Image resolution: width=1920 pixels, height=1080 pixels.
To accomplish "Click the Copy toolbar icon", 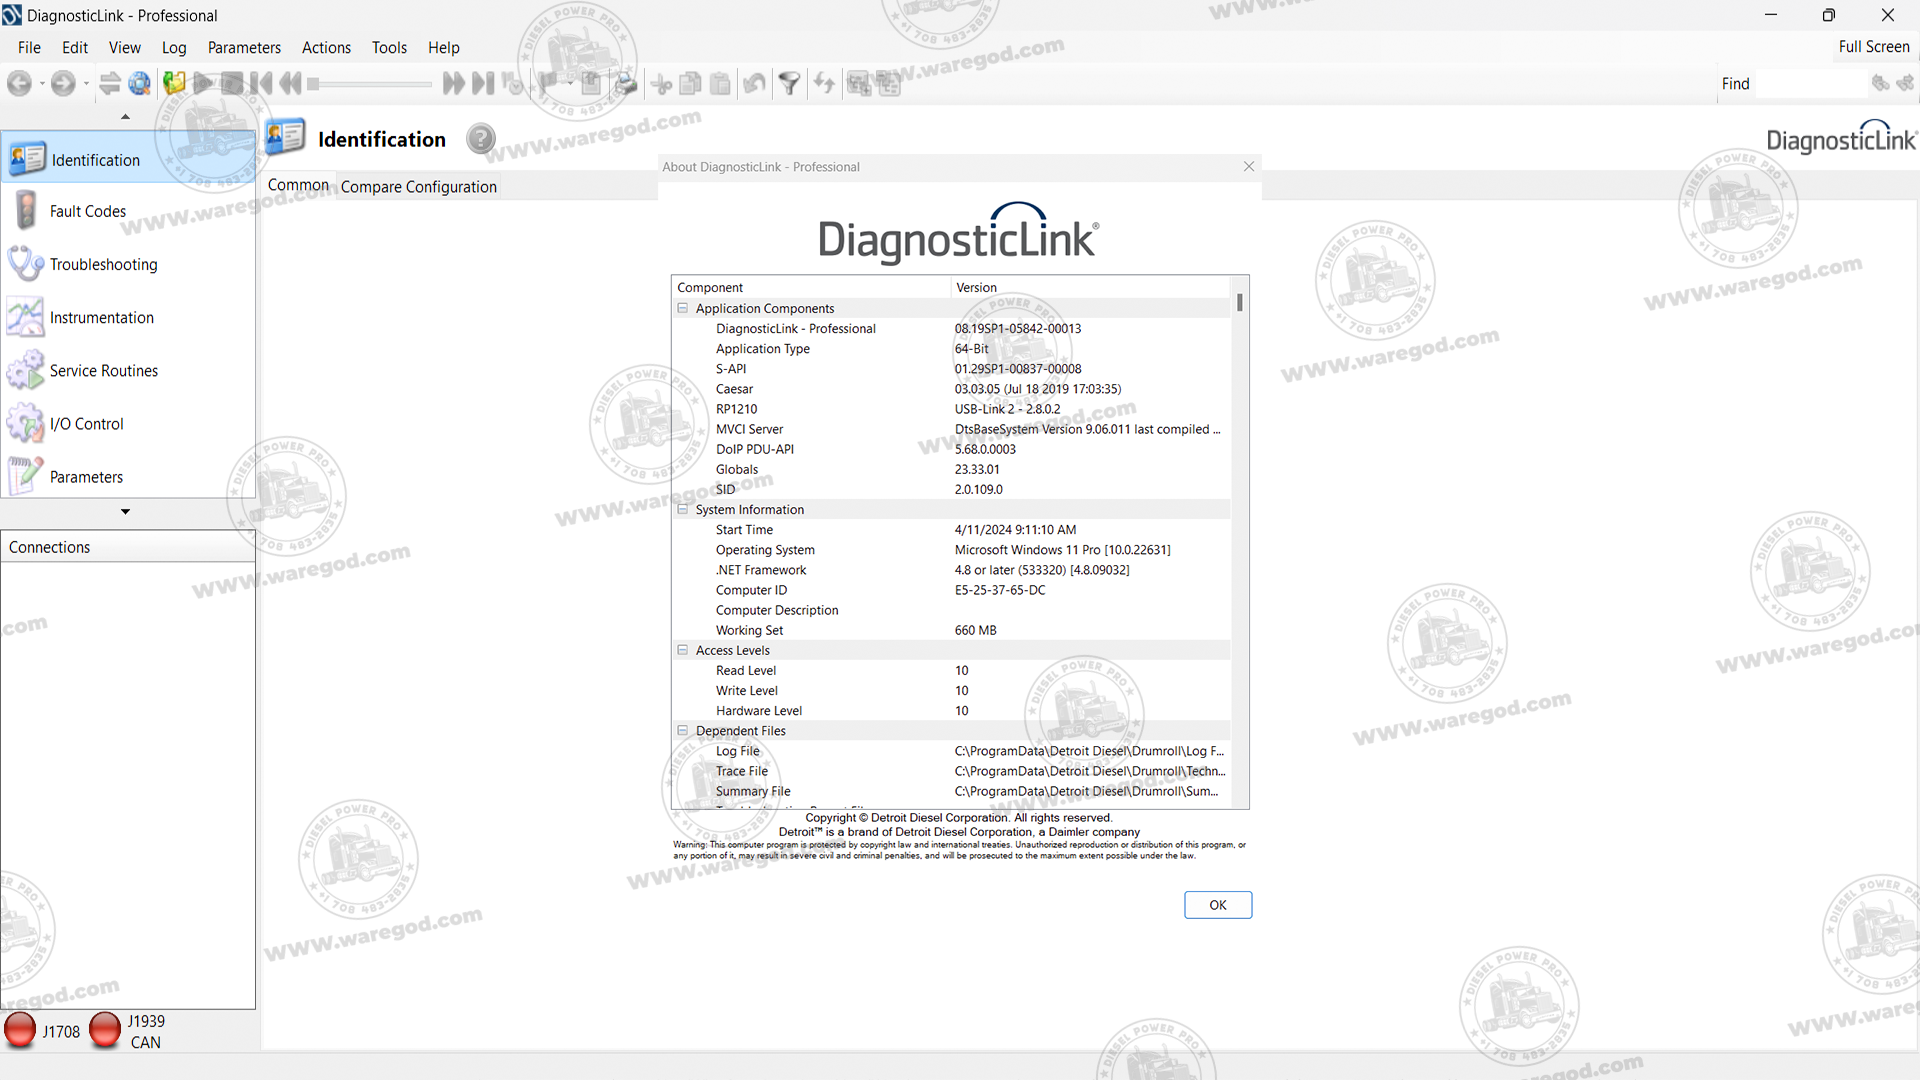I will [x=690, y=84].
